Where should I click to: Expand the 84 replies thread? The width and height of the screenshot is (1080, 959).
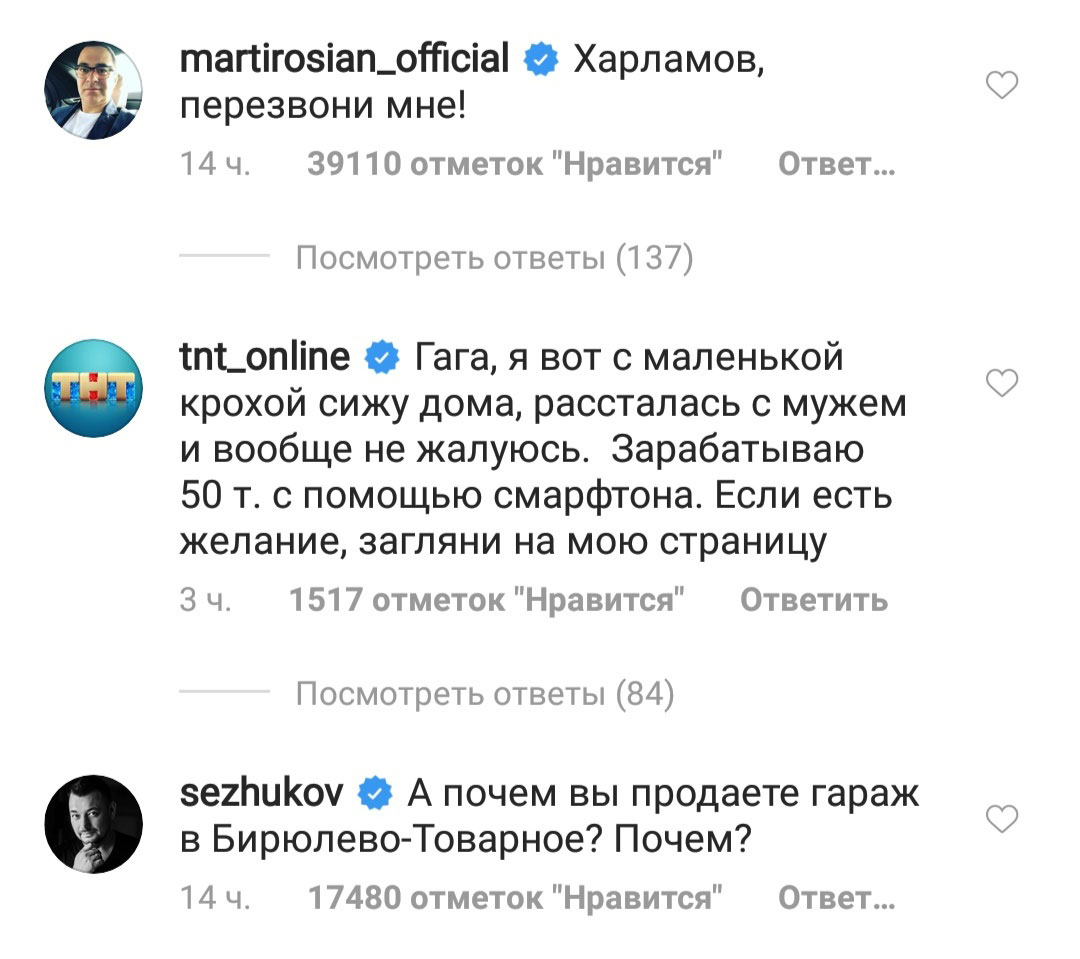click(x=485, y=693)
